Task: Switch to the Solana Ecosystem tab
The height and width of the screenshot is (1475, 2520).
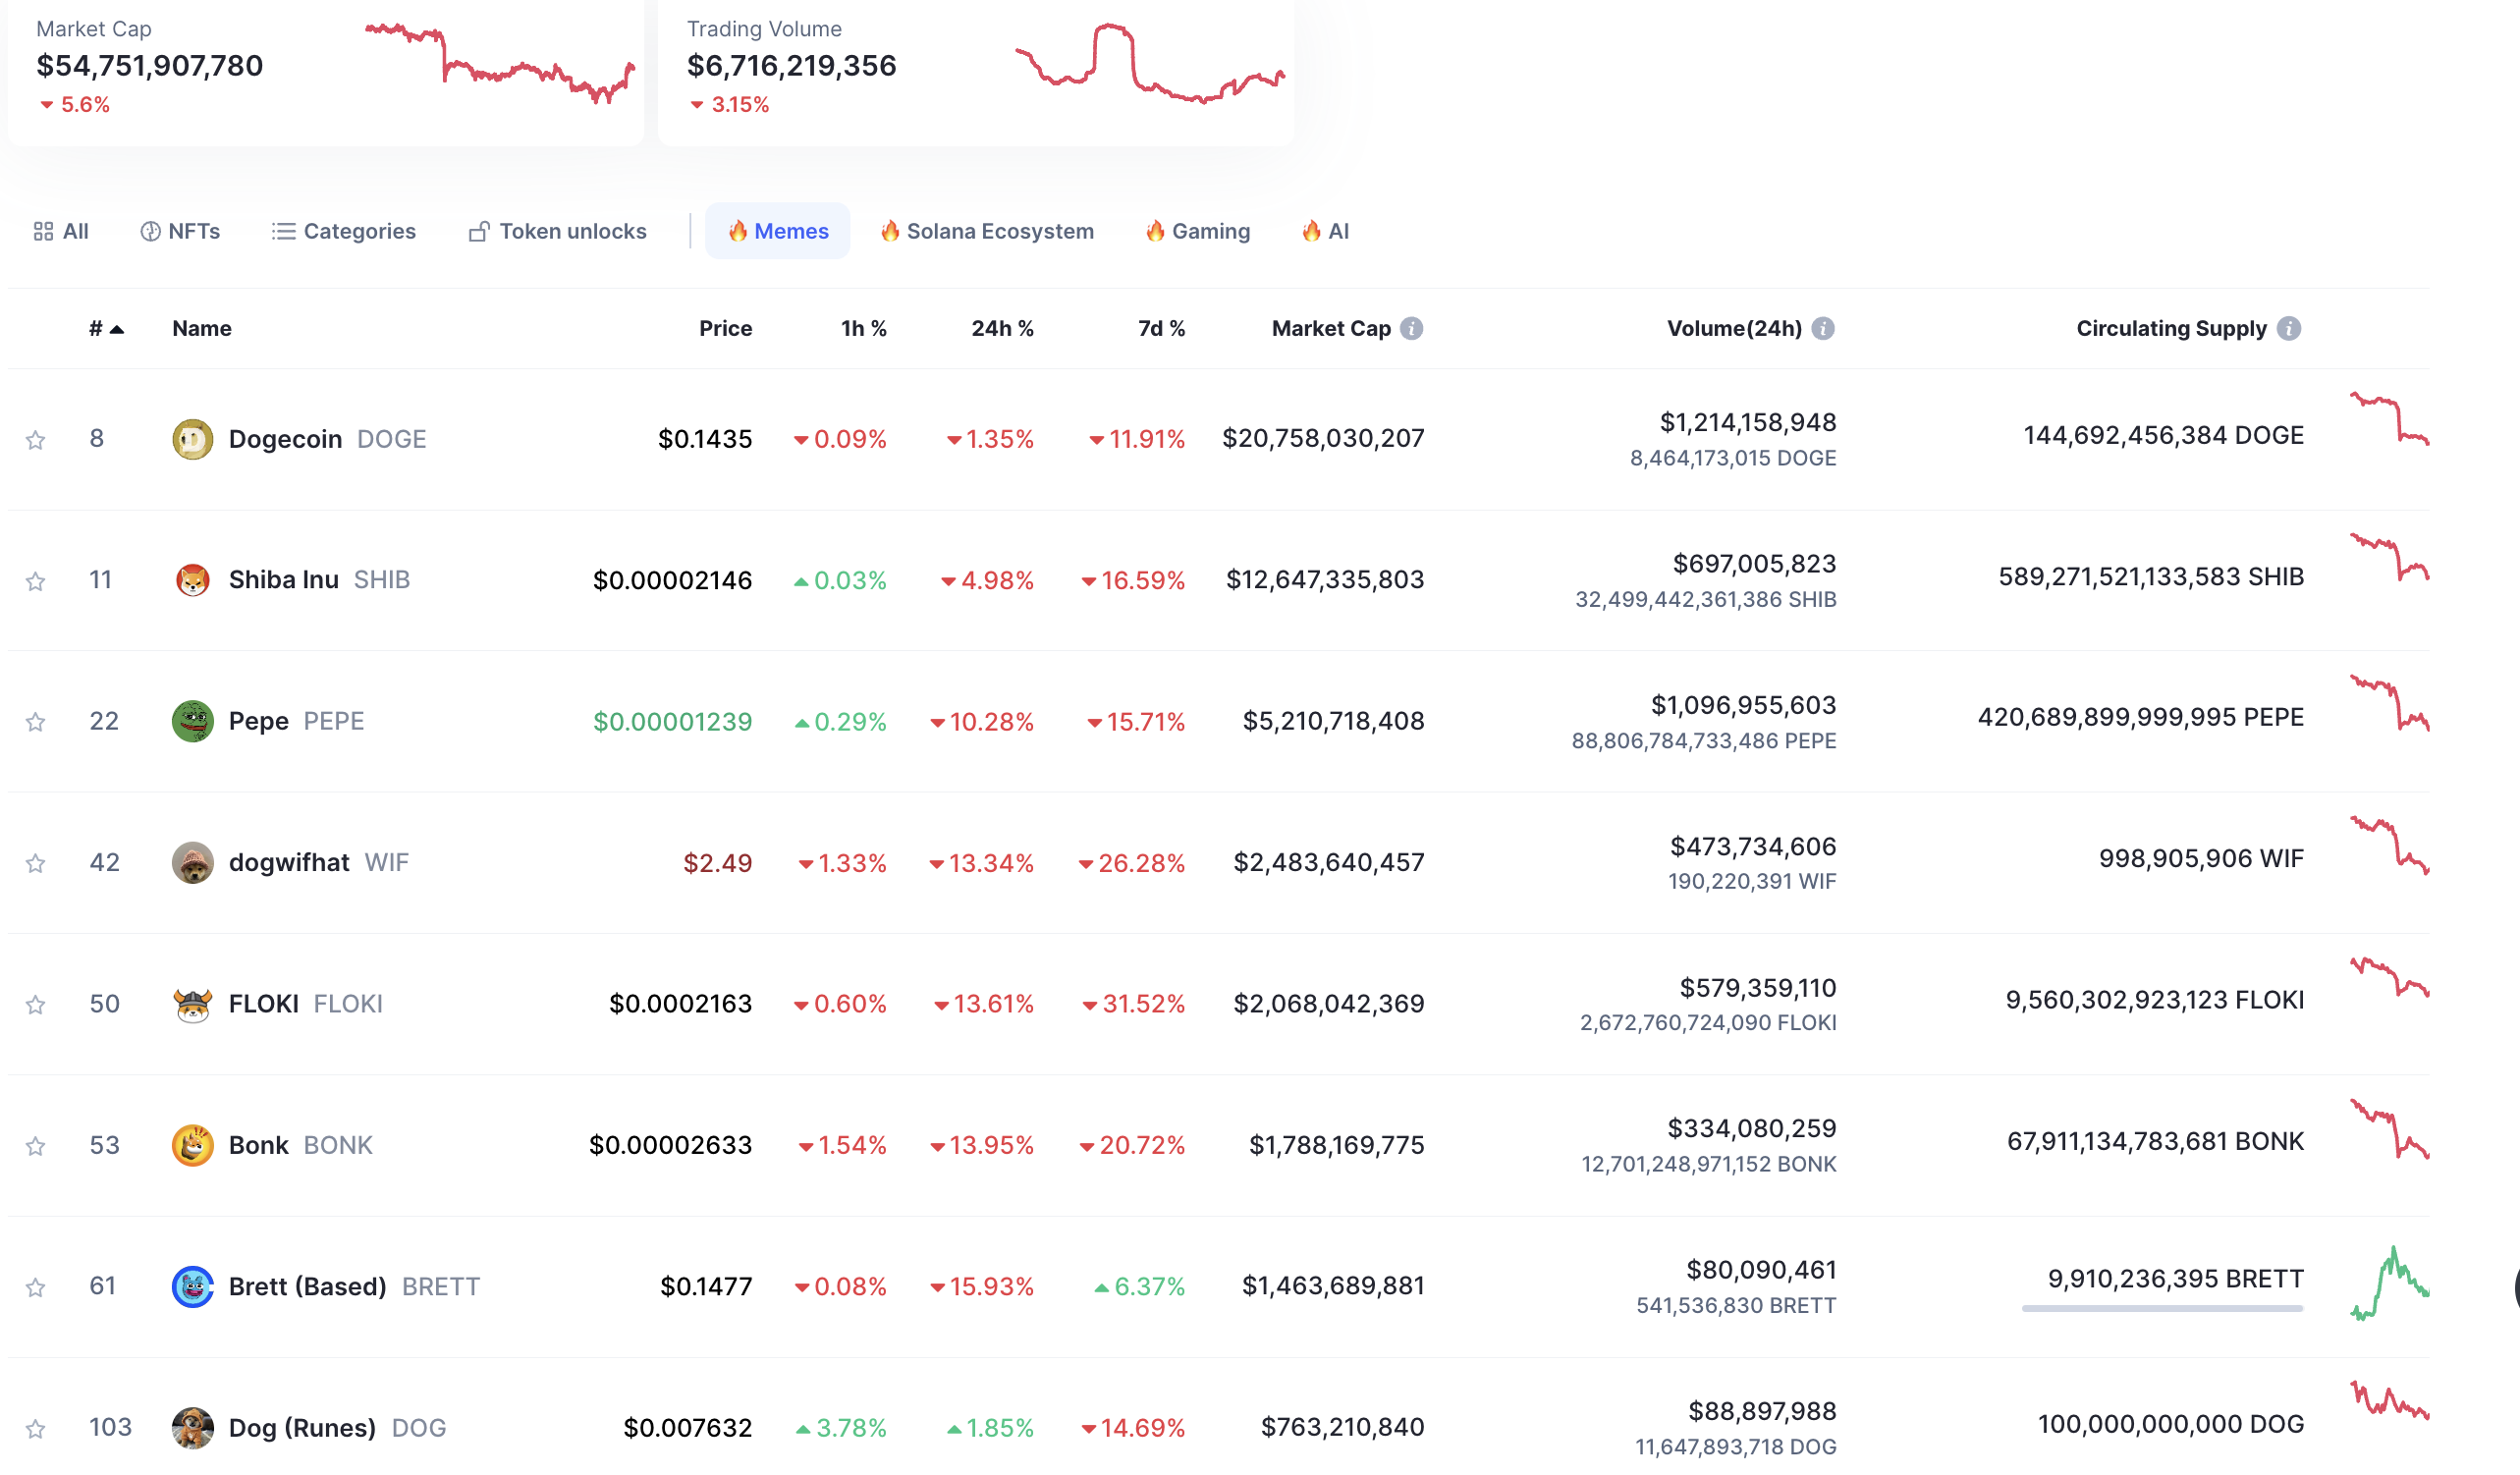Action: [987, 231]
